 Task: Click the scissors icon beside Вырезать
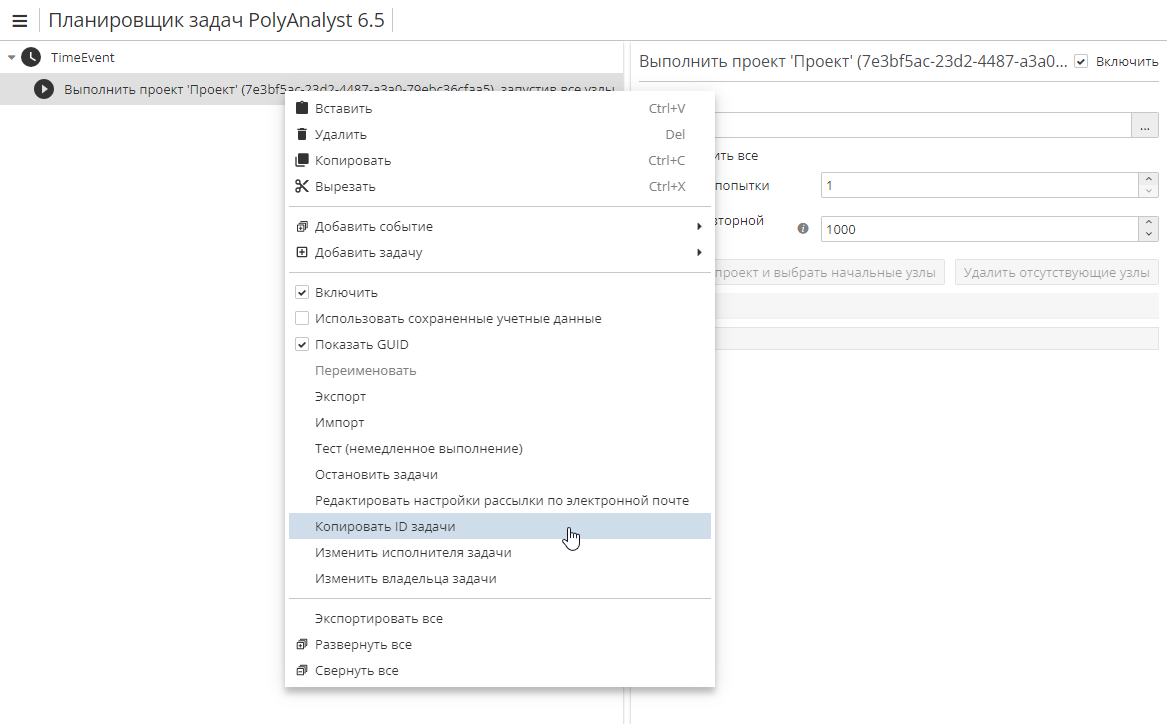[x=301, y=186]
